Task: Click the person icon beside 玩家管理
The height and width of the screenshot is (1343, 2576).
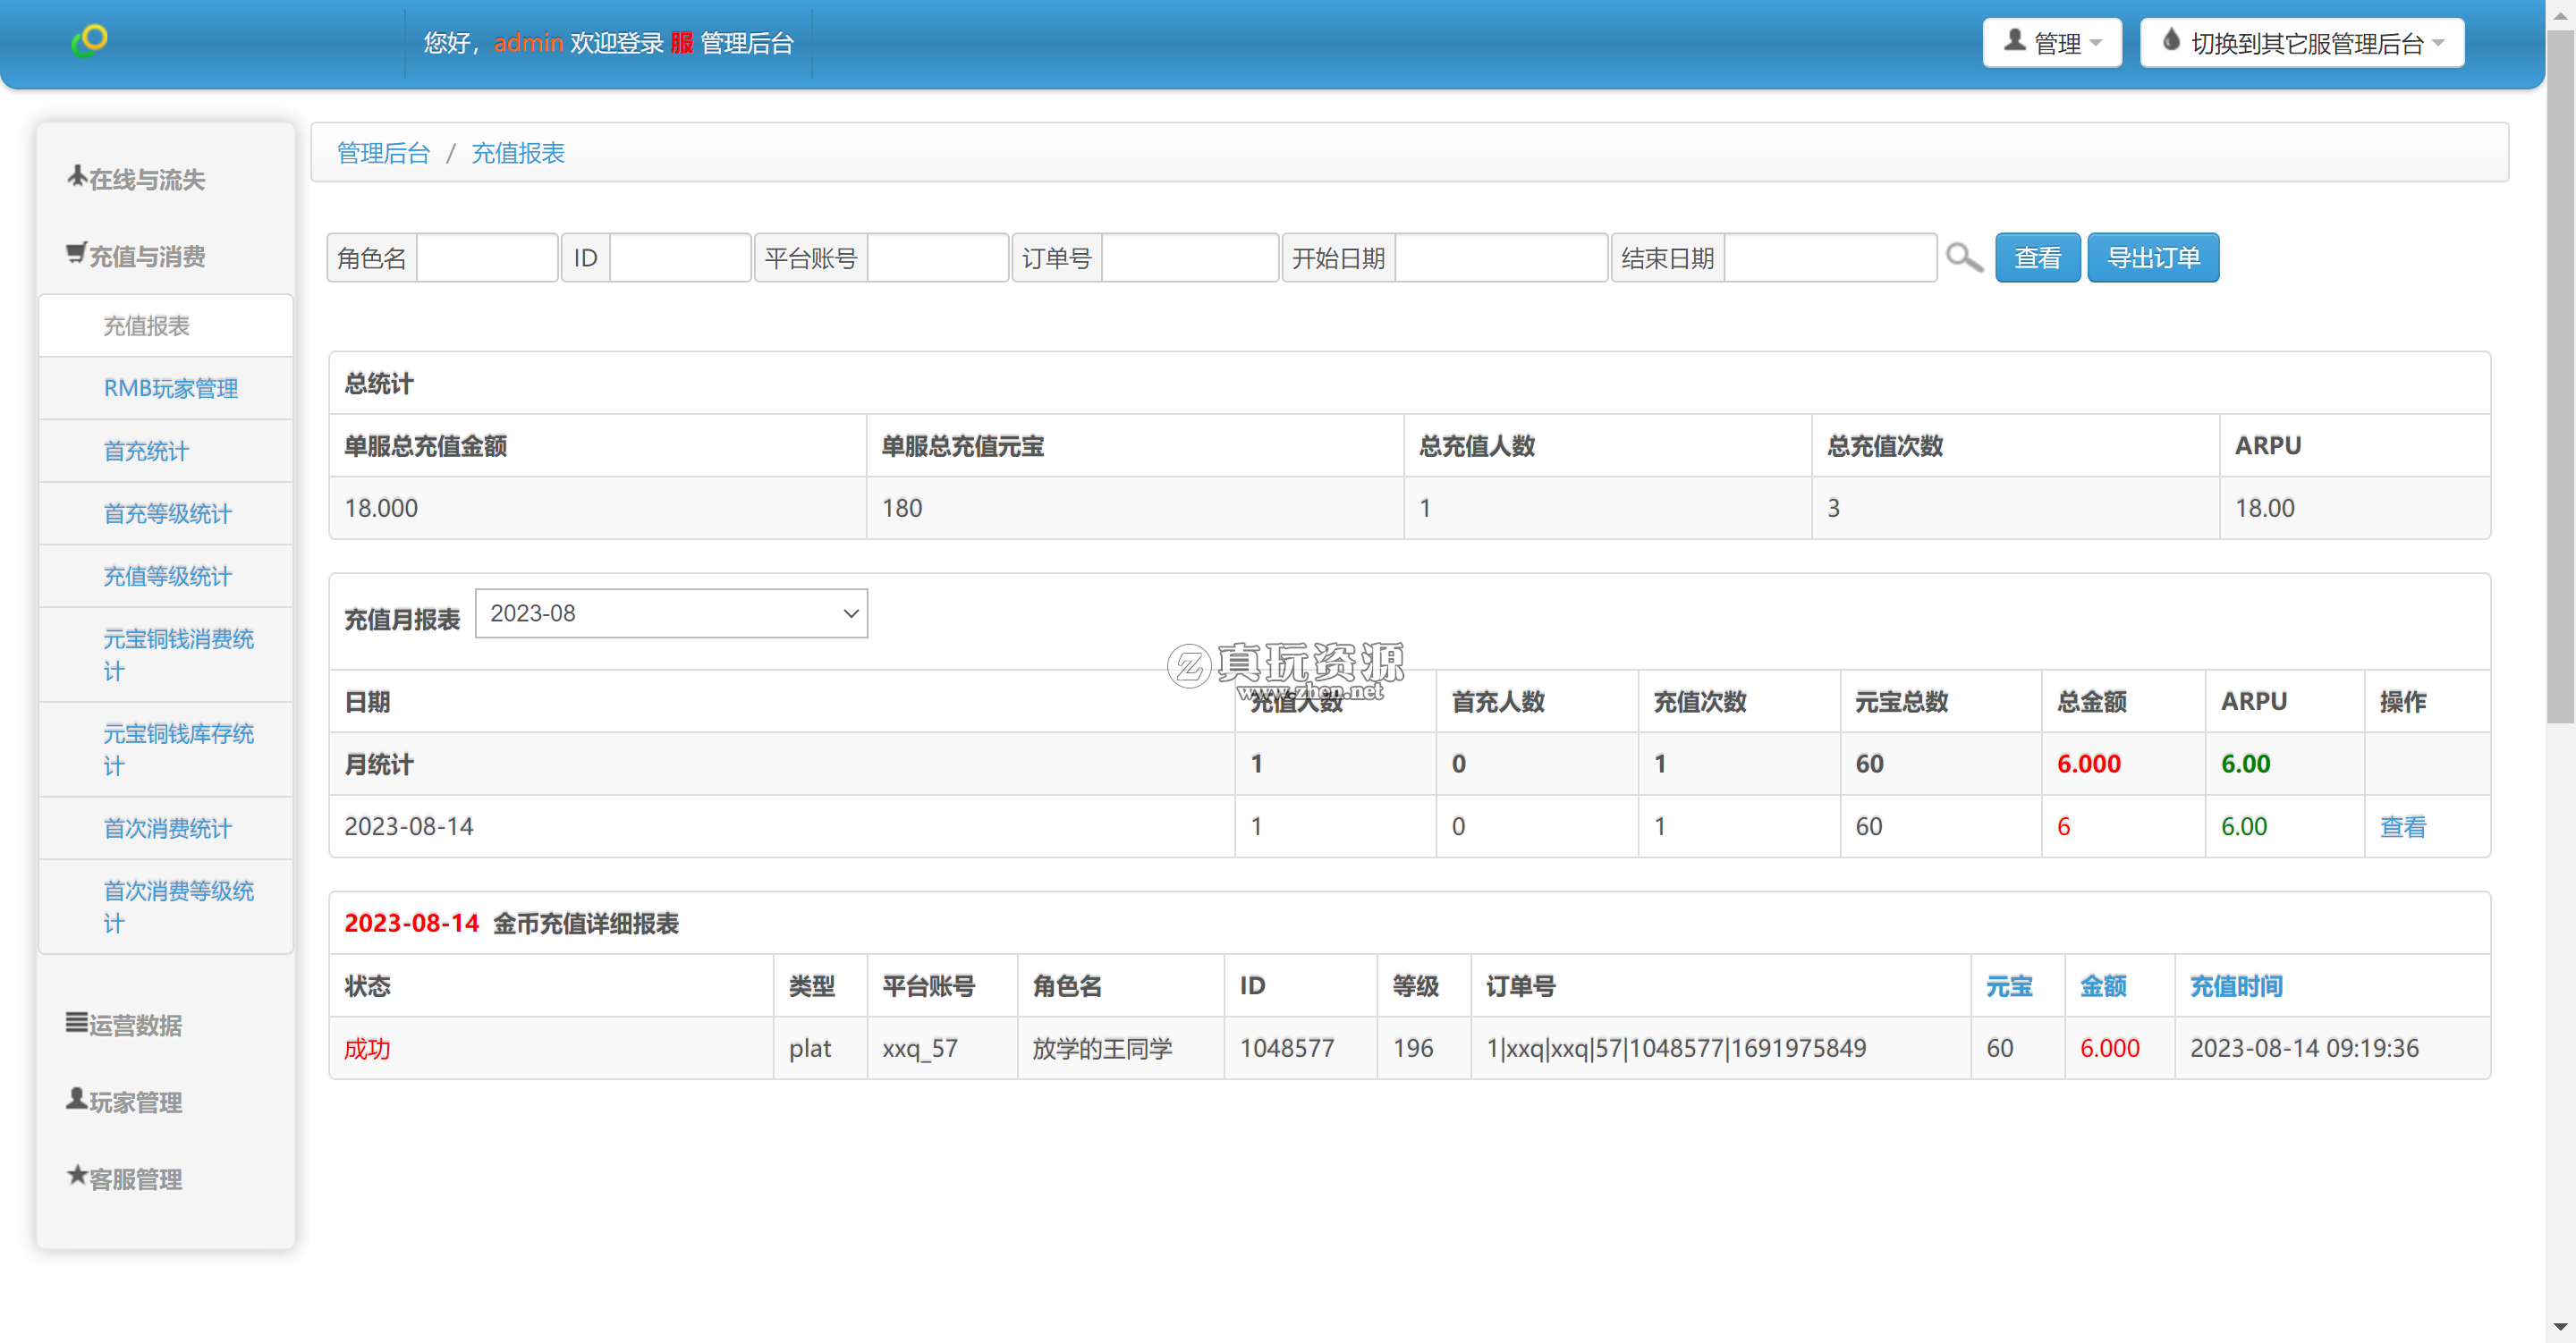Action: pyautogui.click(x=76, y=1099)
